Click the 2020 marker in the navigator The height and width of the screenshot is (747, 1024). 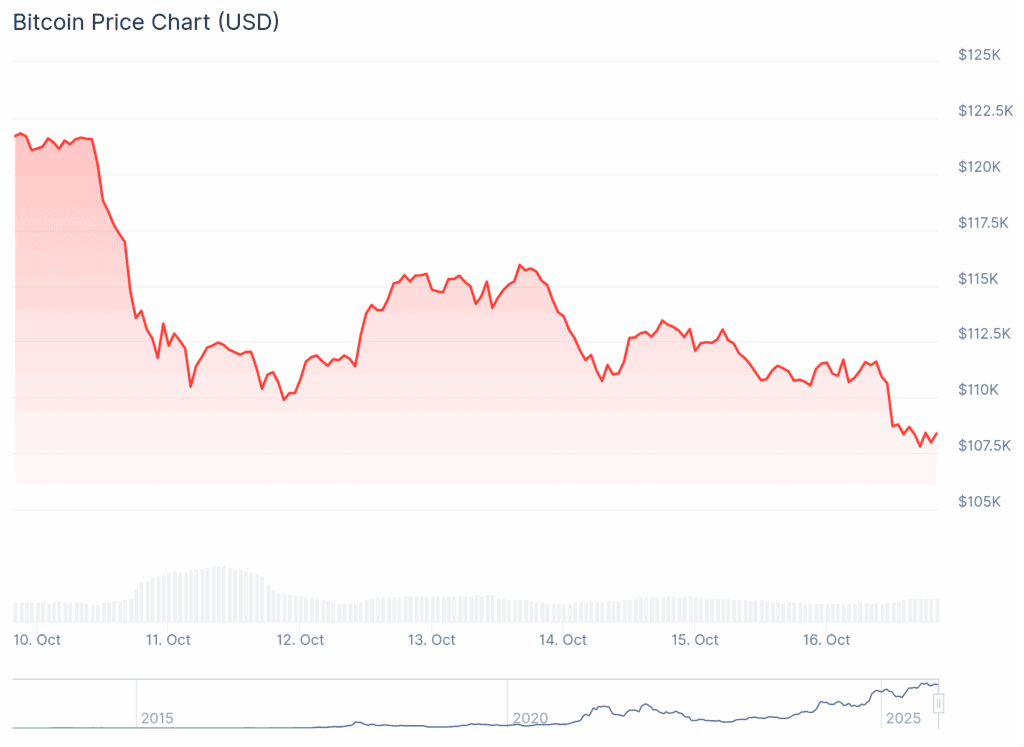tap(529, 718)
